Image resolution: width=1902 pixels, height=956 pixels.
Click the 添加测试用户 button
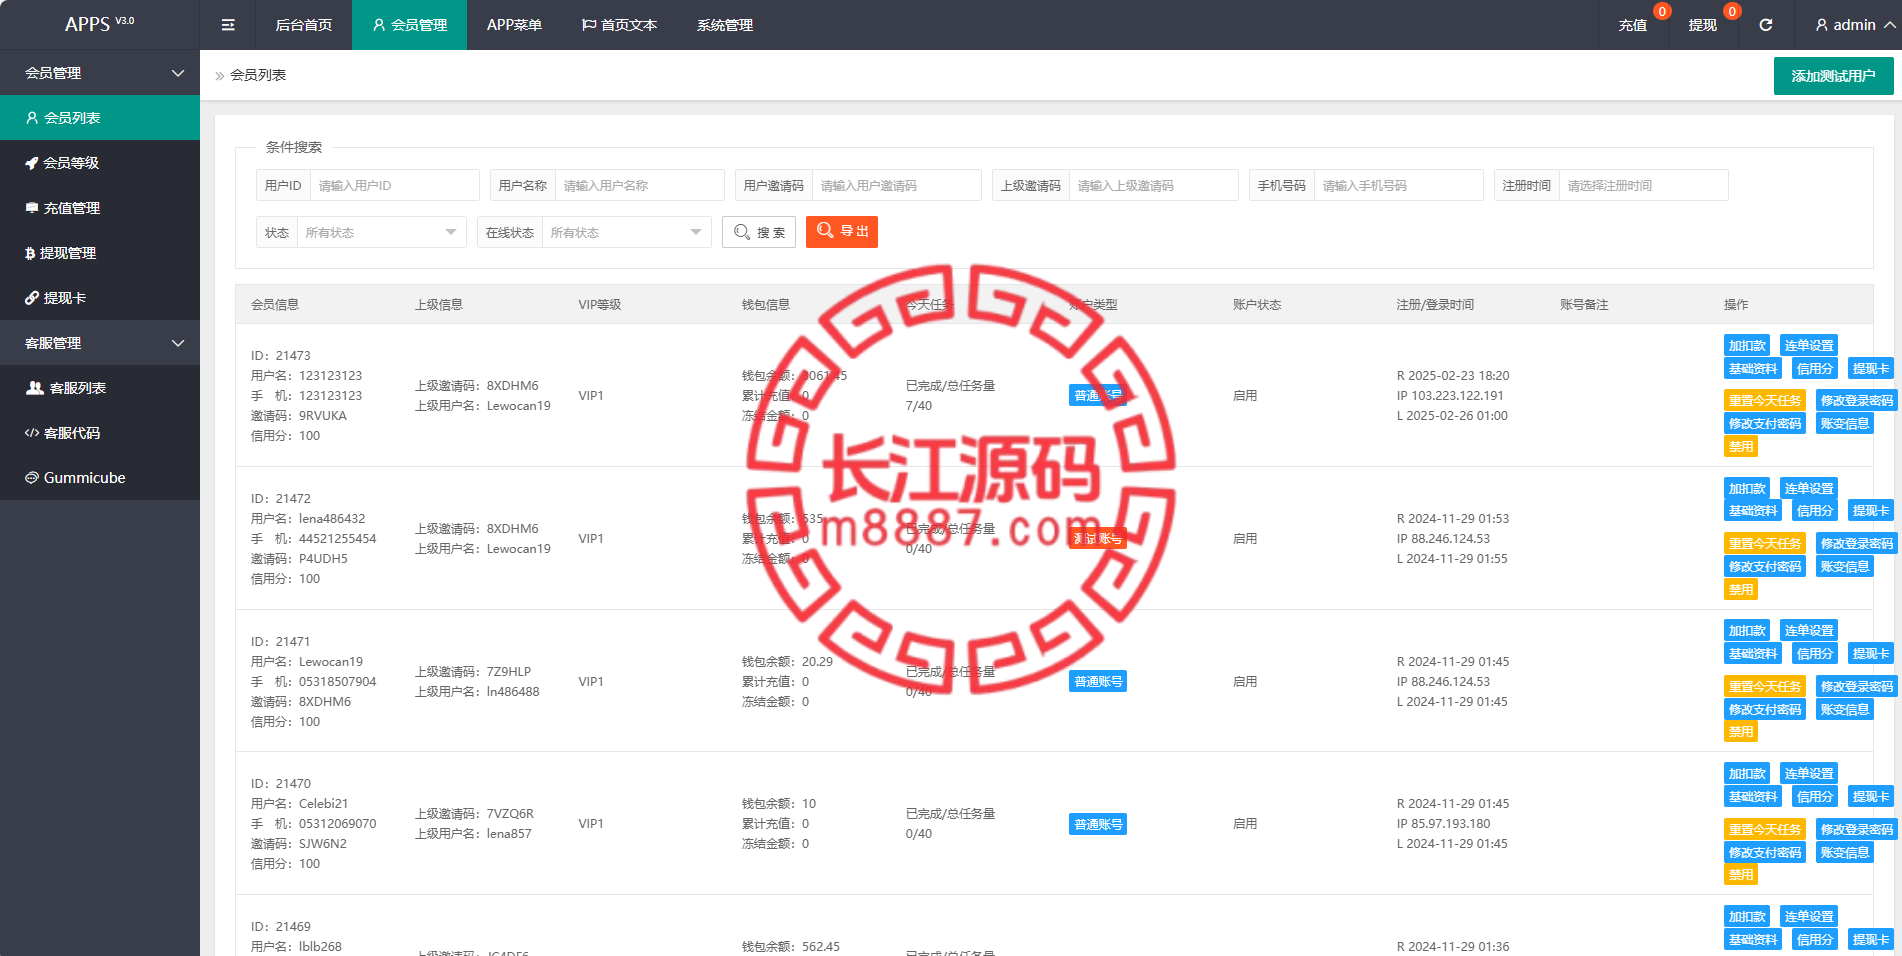click(x=1833, y=76)
